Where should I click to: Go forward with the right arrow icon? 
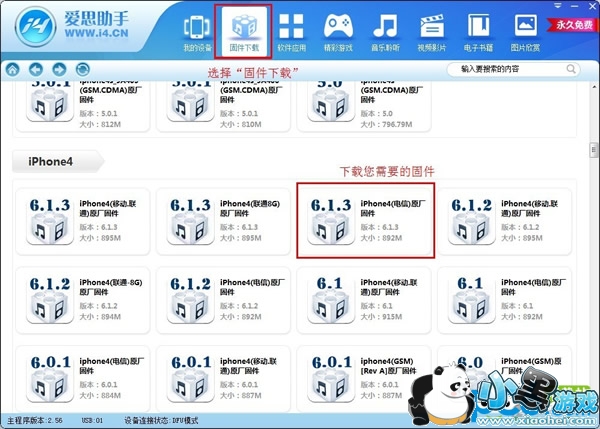coord(59,70)
